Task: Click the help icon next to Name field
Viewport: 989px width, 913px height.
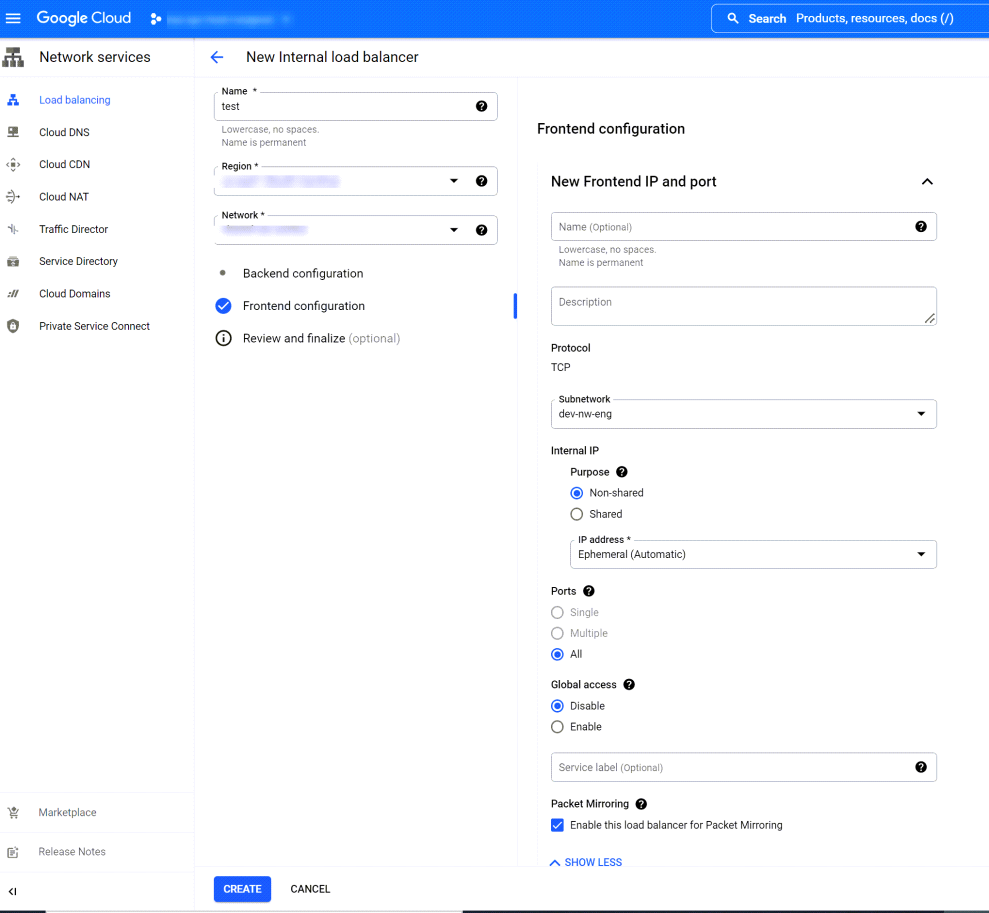Action: coord(481,105)
